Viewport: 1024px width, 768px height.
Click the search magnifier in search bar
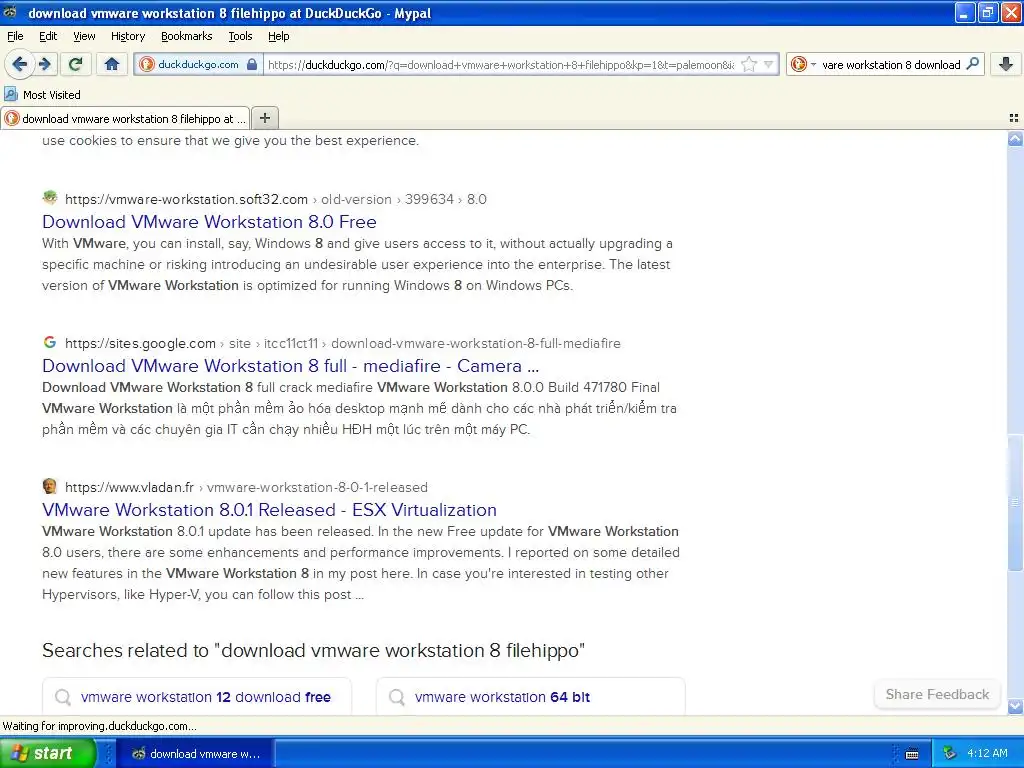[x=972, y=64]
